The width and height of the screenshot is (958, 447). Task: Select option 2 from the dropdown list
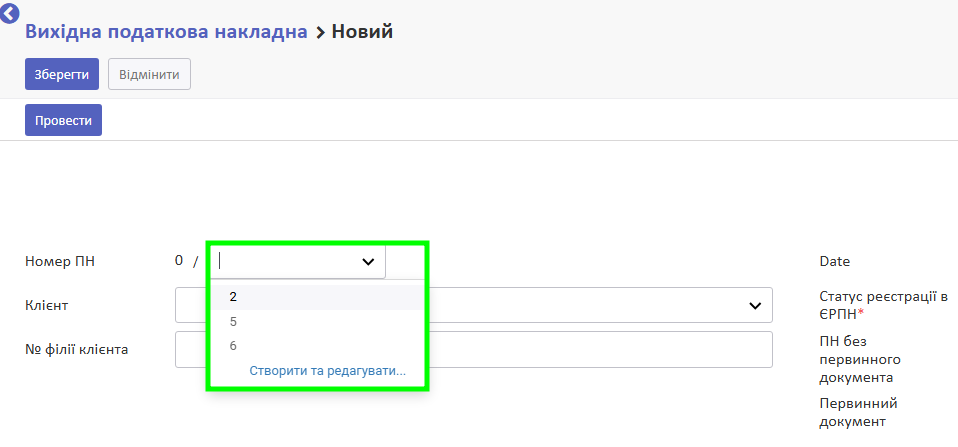coord(318,297)
